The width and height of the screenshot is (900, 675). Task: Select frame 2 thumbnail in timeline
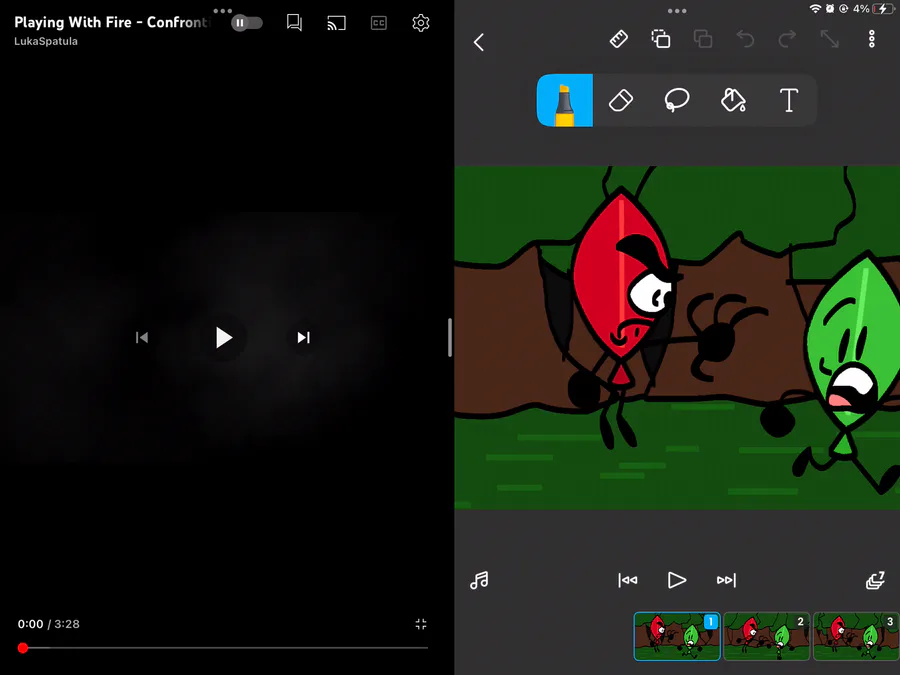(x=766, y=636)
